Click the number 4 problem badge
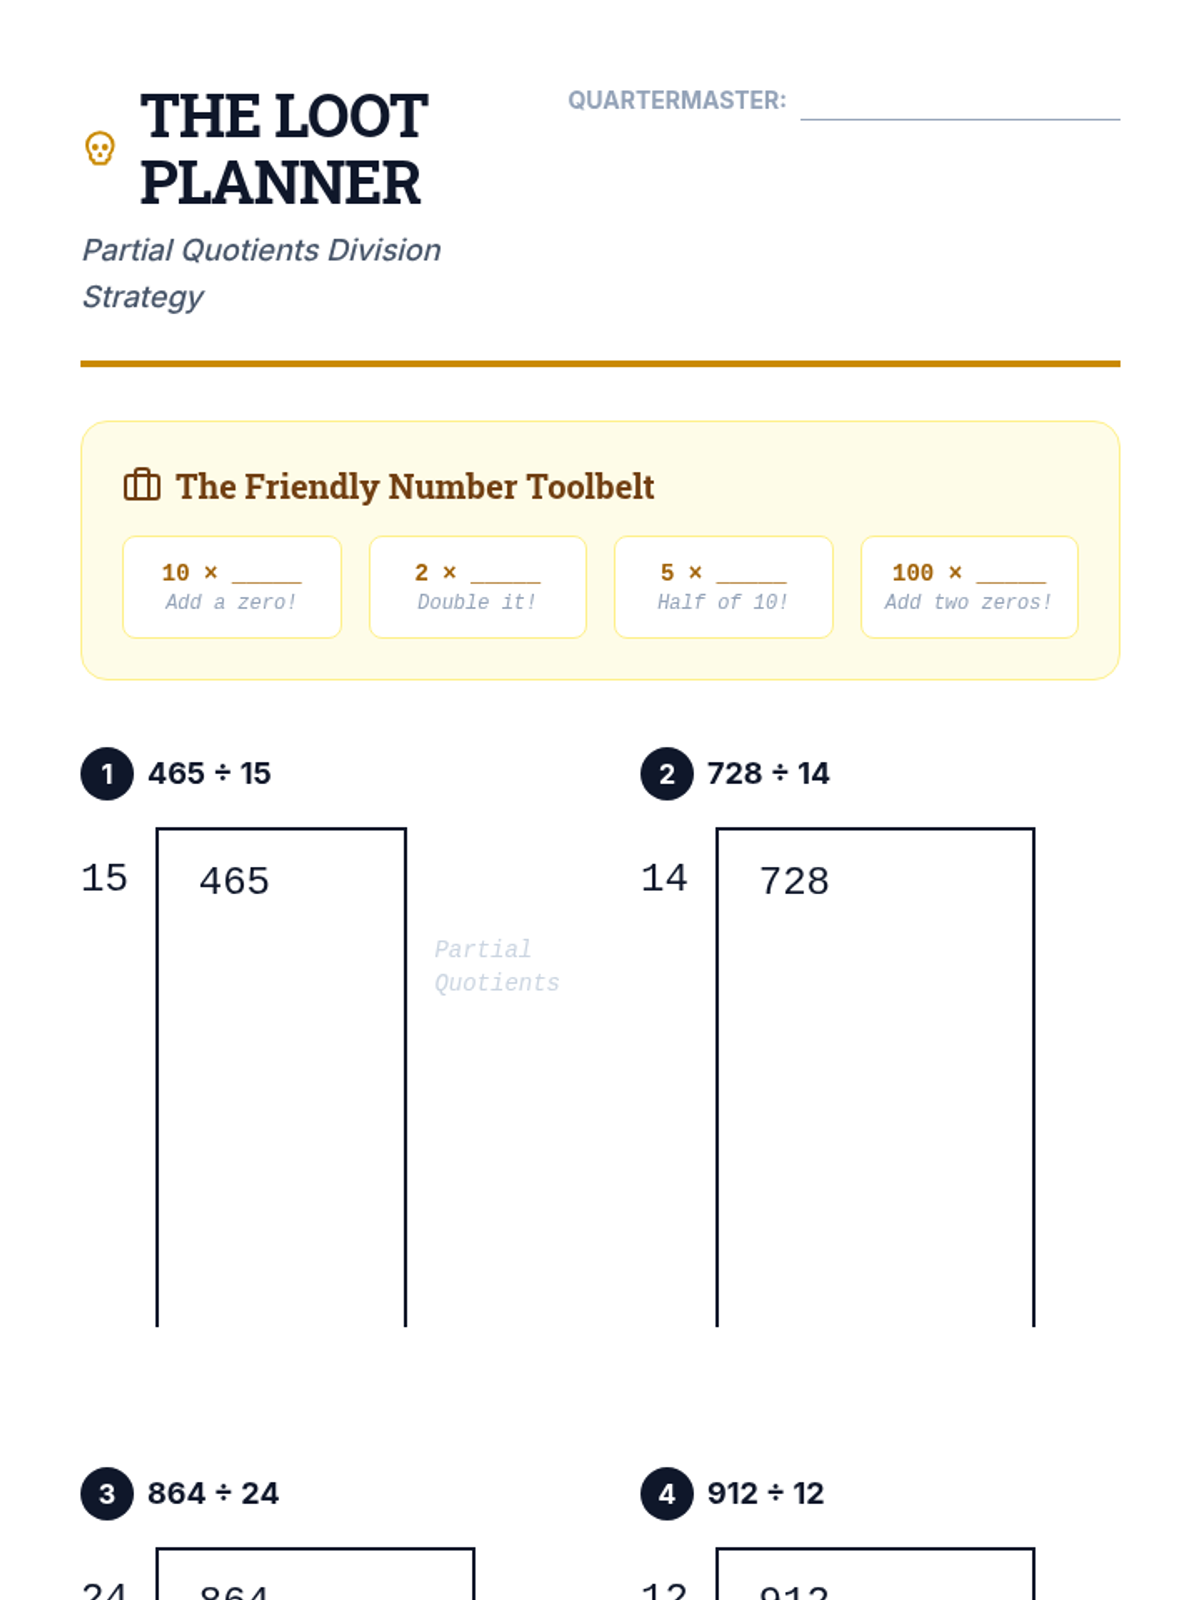Viewport: 1200px width, 1600px height. pyautogui.click(x=667, y=1494)
